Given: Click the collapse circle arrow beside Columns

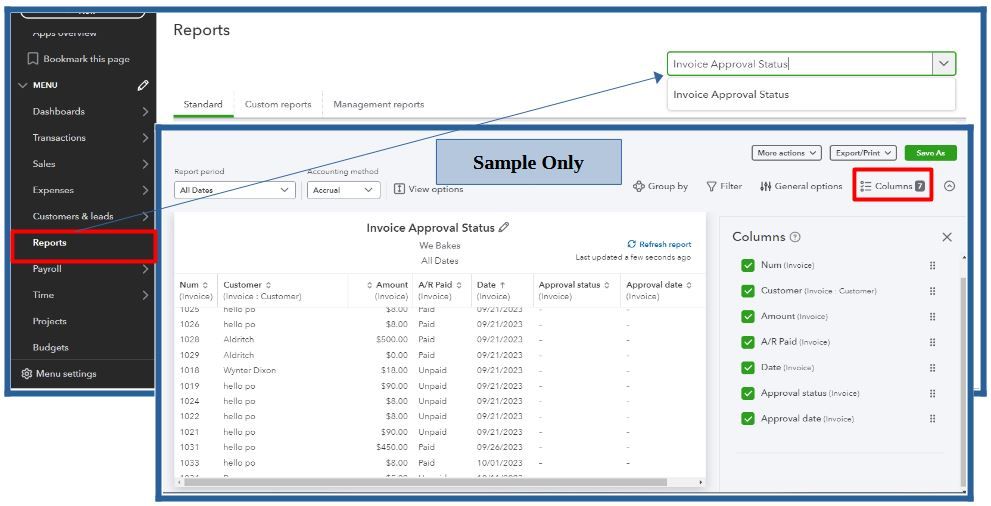Looking at the screenshot, I should (949, 186).
